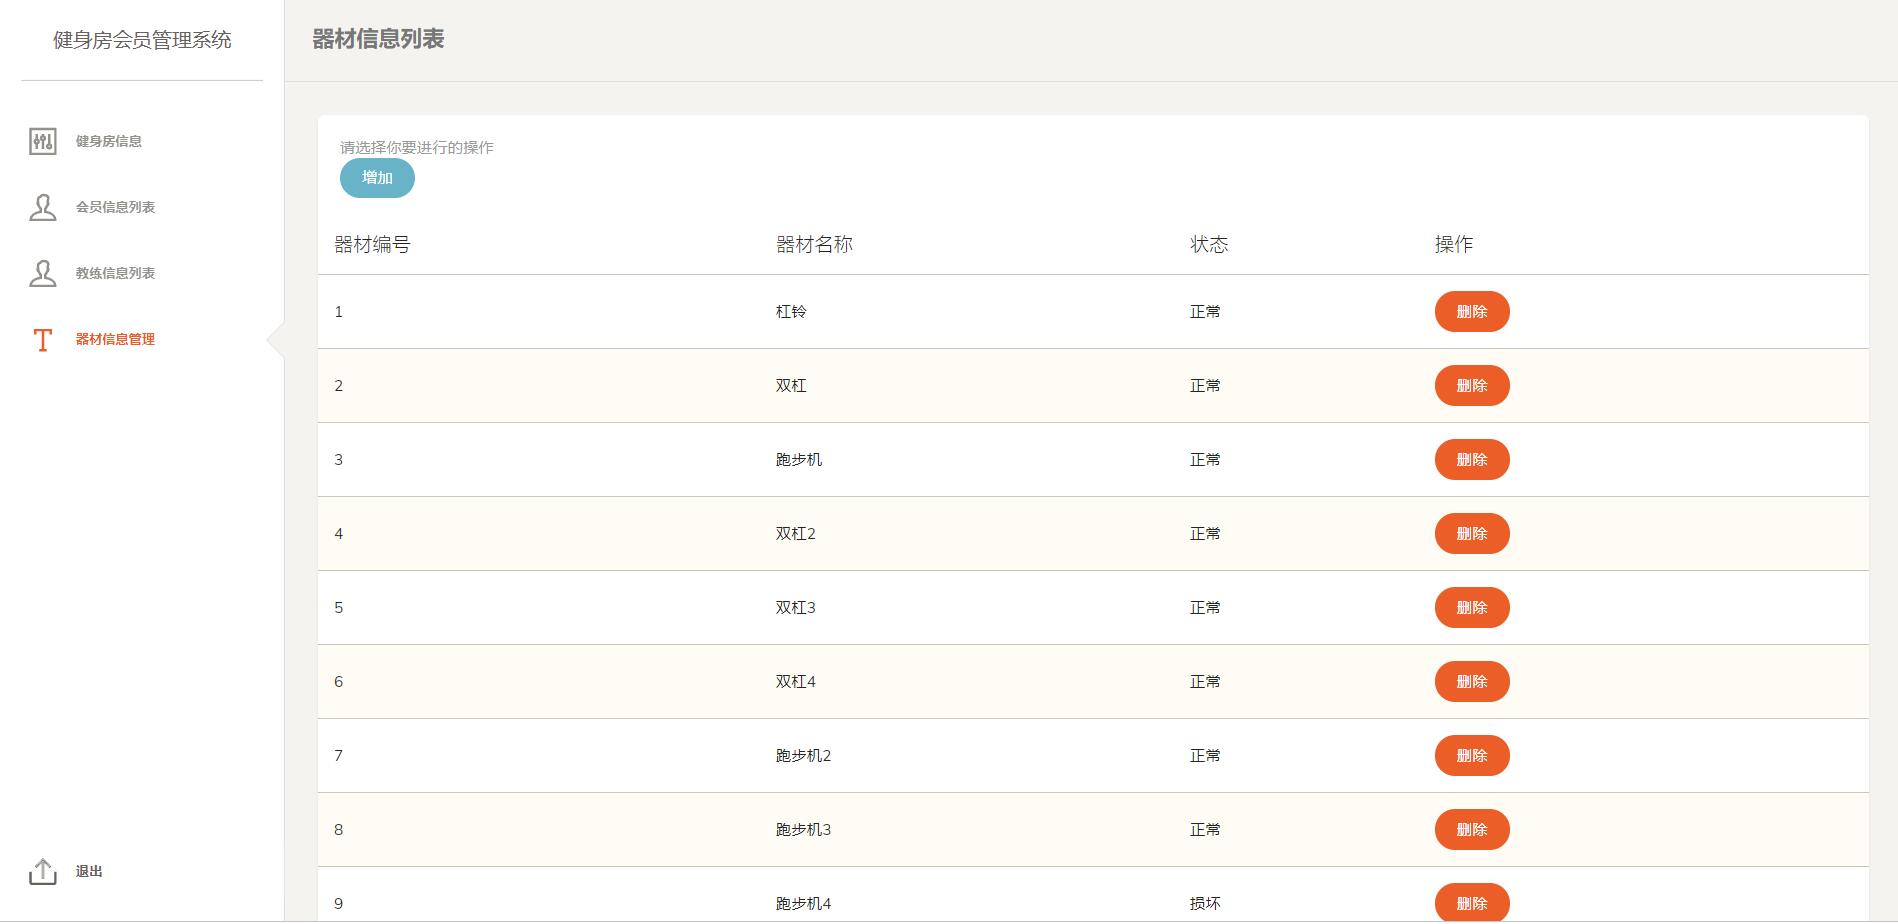Click the member list person icon
The image size is (1898, 924).
click(42, 207)
